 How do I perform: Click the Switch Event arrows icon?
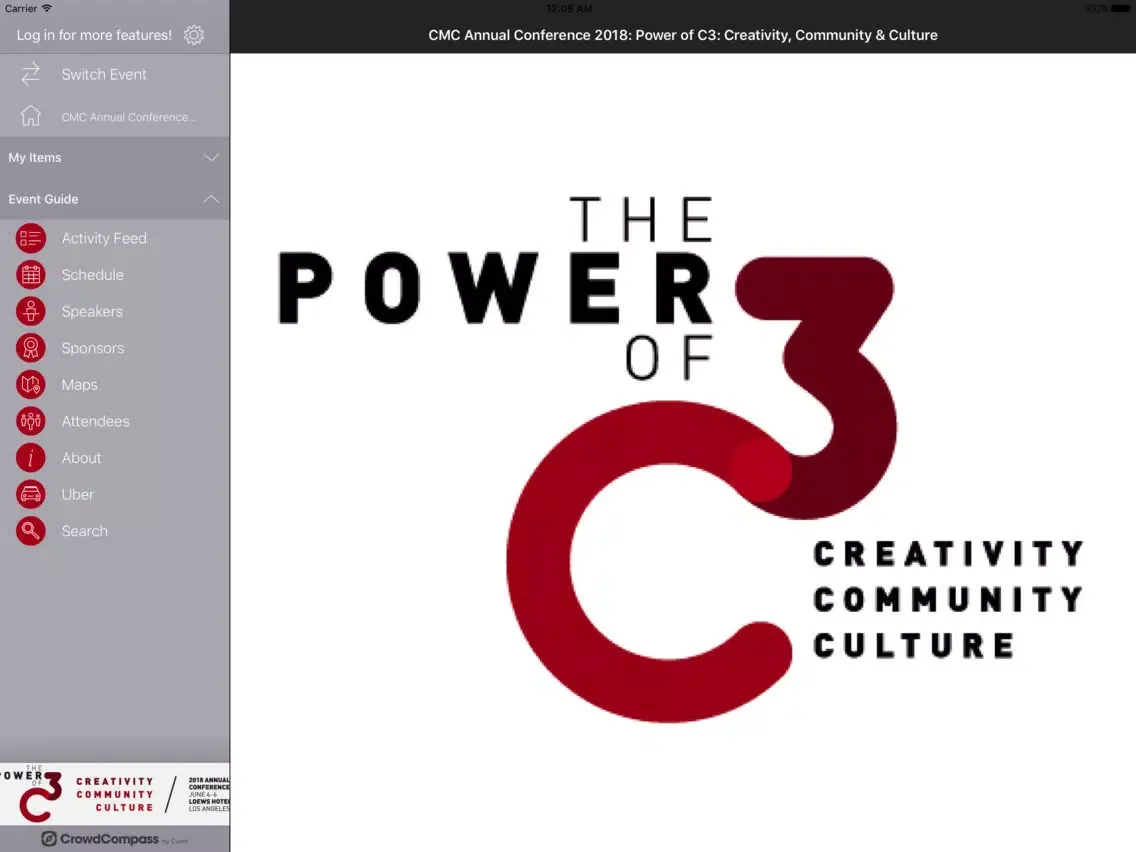(30, 74)
